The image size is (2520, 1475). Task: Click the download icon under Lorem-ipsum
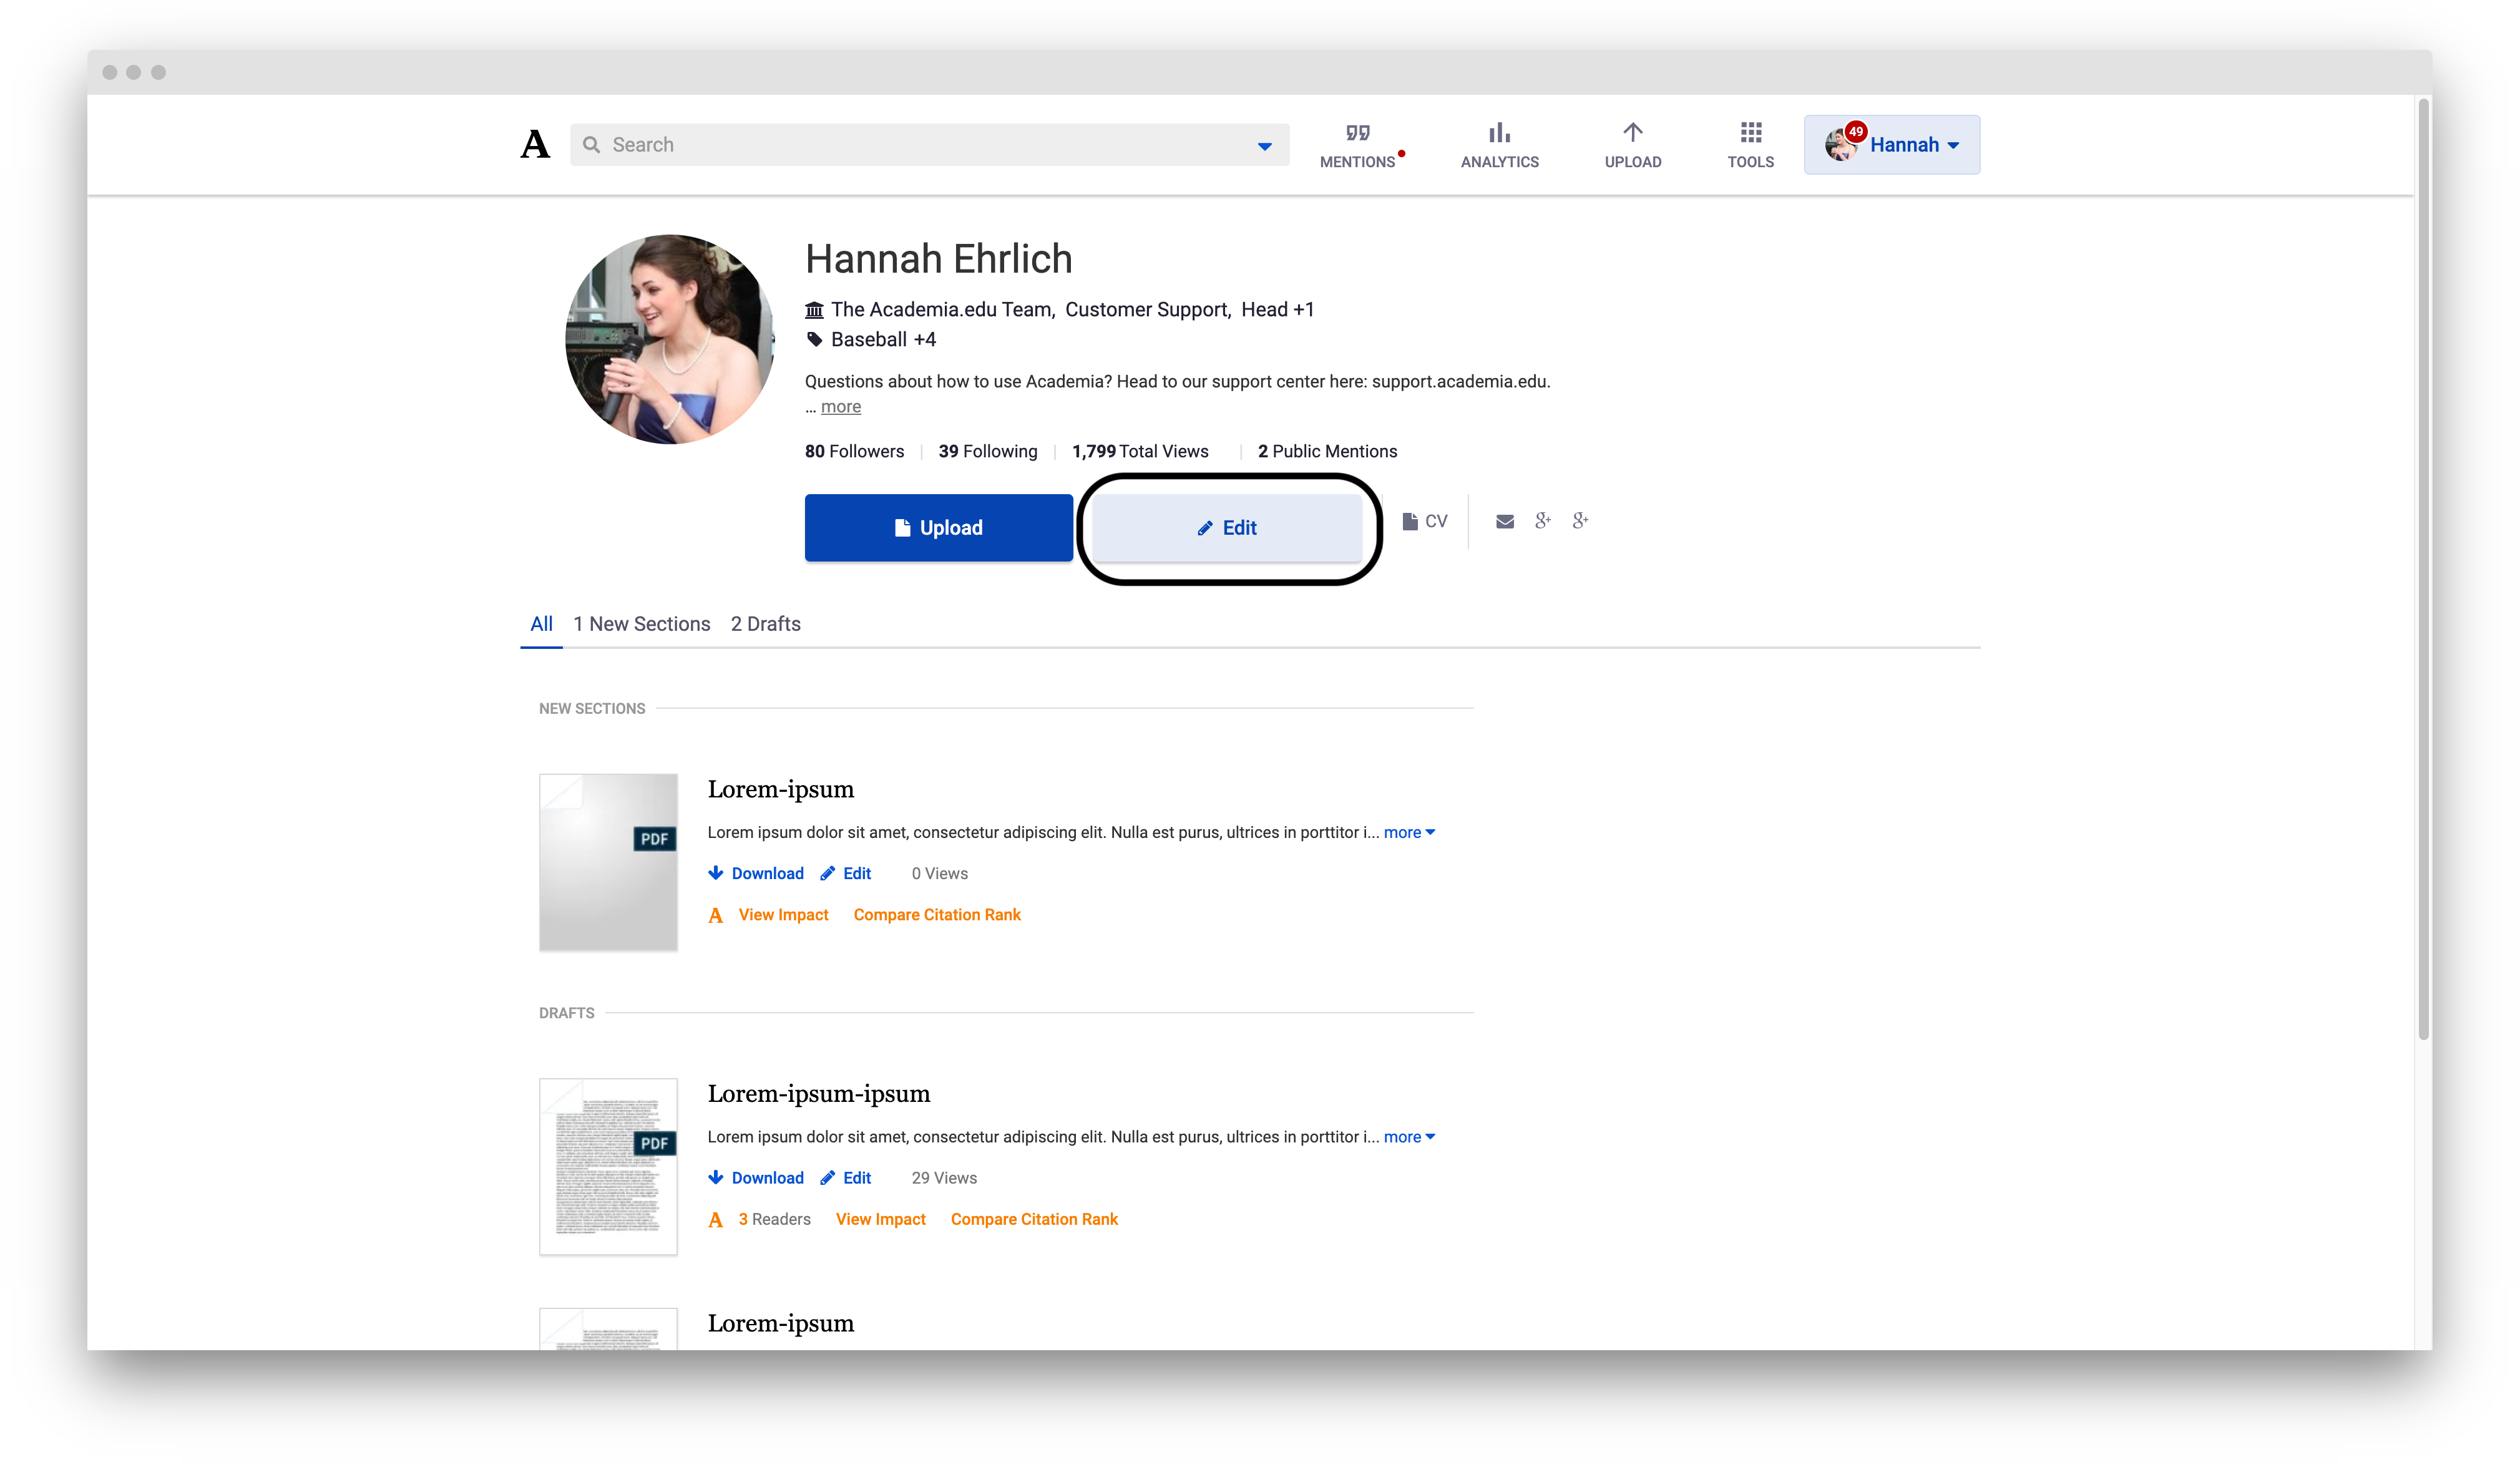pyautogui.click(x=717, y=873)
